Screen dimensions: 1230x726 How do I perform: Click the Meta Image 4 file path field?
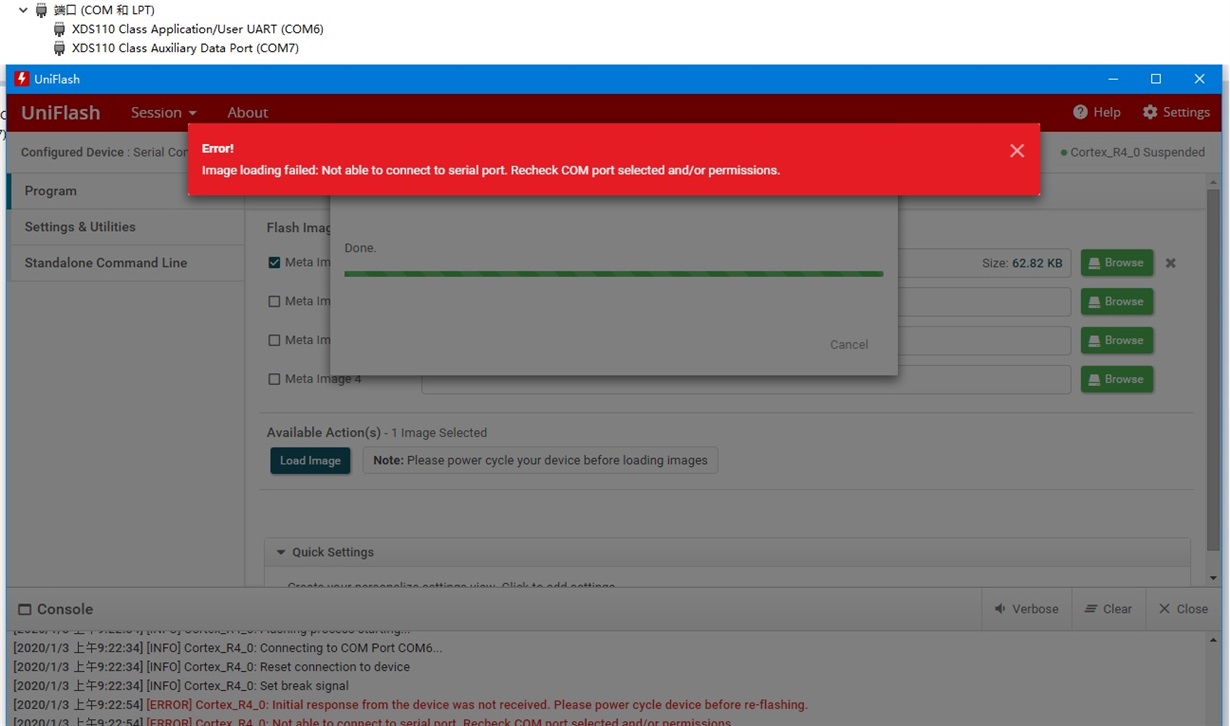coord(746,379)
